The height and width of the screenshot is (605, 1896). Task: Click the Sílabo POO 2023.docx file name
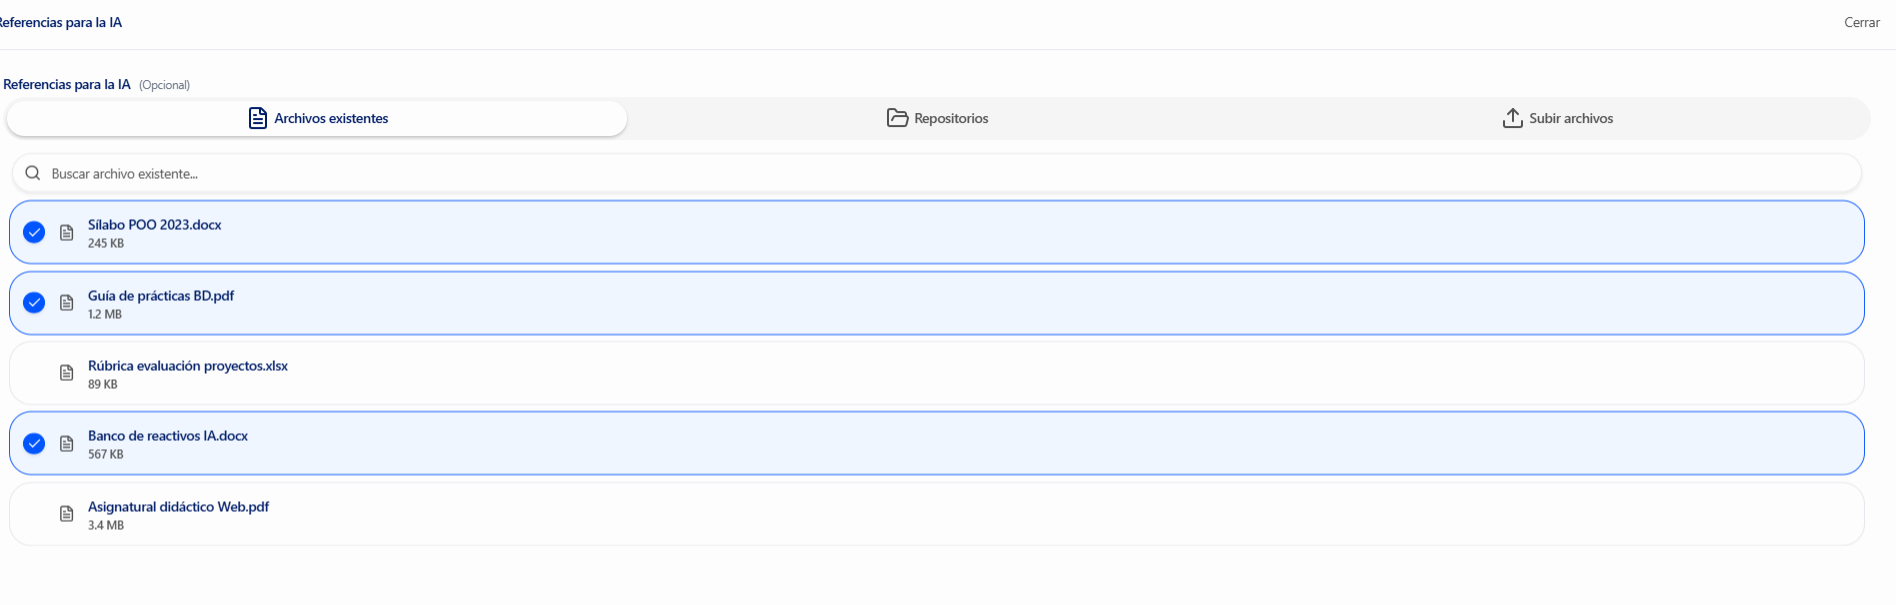click(155, 225)
